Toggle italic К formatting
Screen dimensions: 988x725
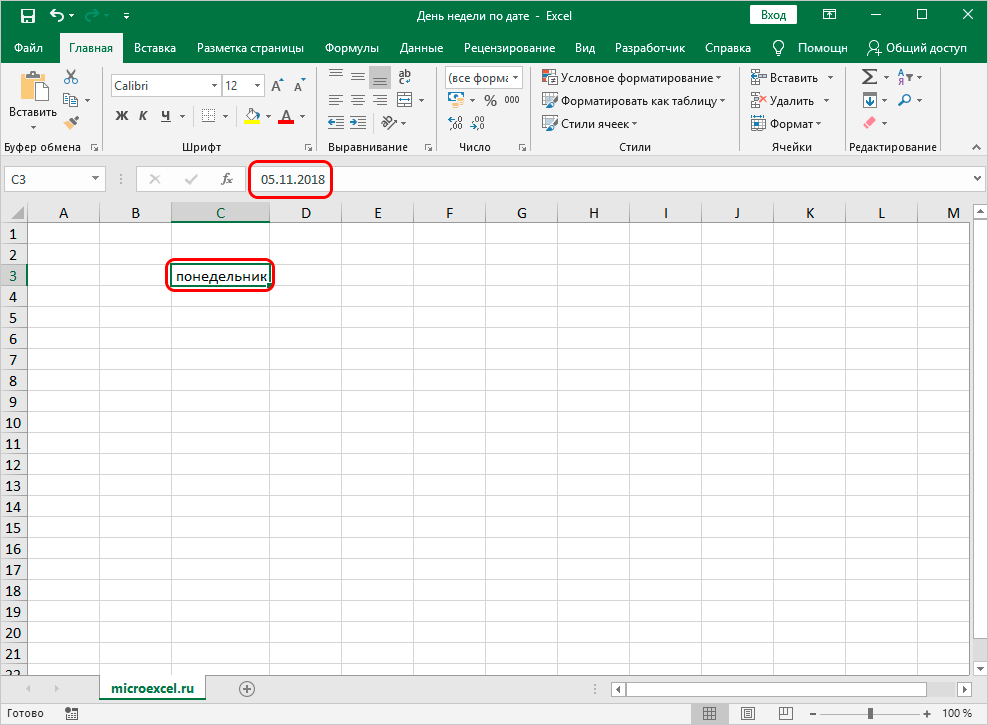coord(144,116)
